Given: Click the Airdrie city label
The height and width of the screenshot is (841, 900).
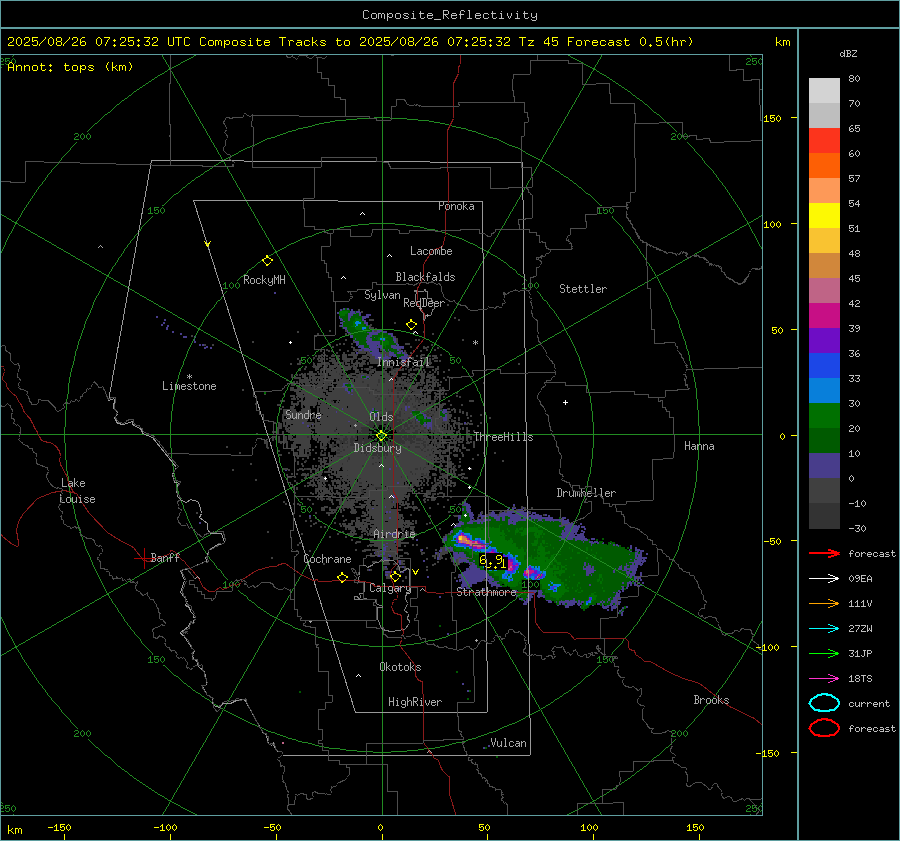Looking at the screenshot, I should [x=394, y=534].
